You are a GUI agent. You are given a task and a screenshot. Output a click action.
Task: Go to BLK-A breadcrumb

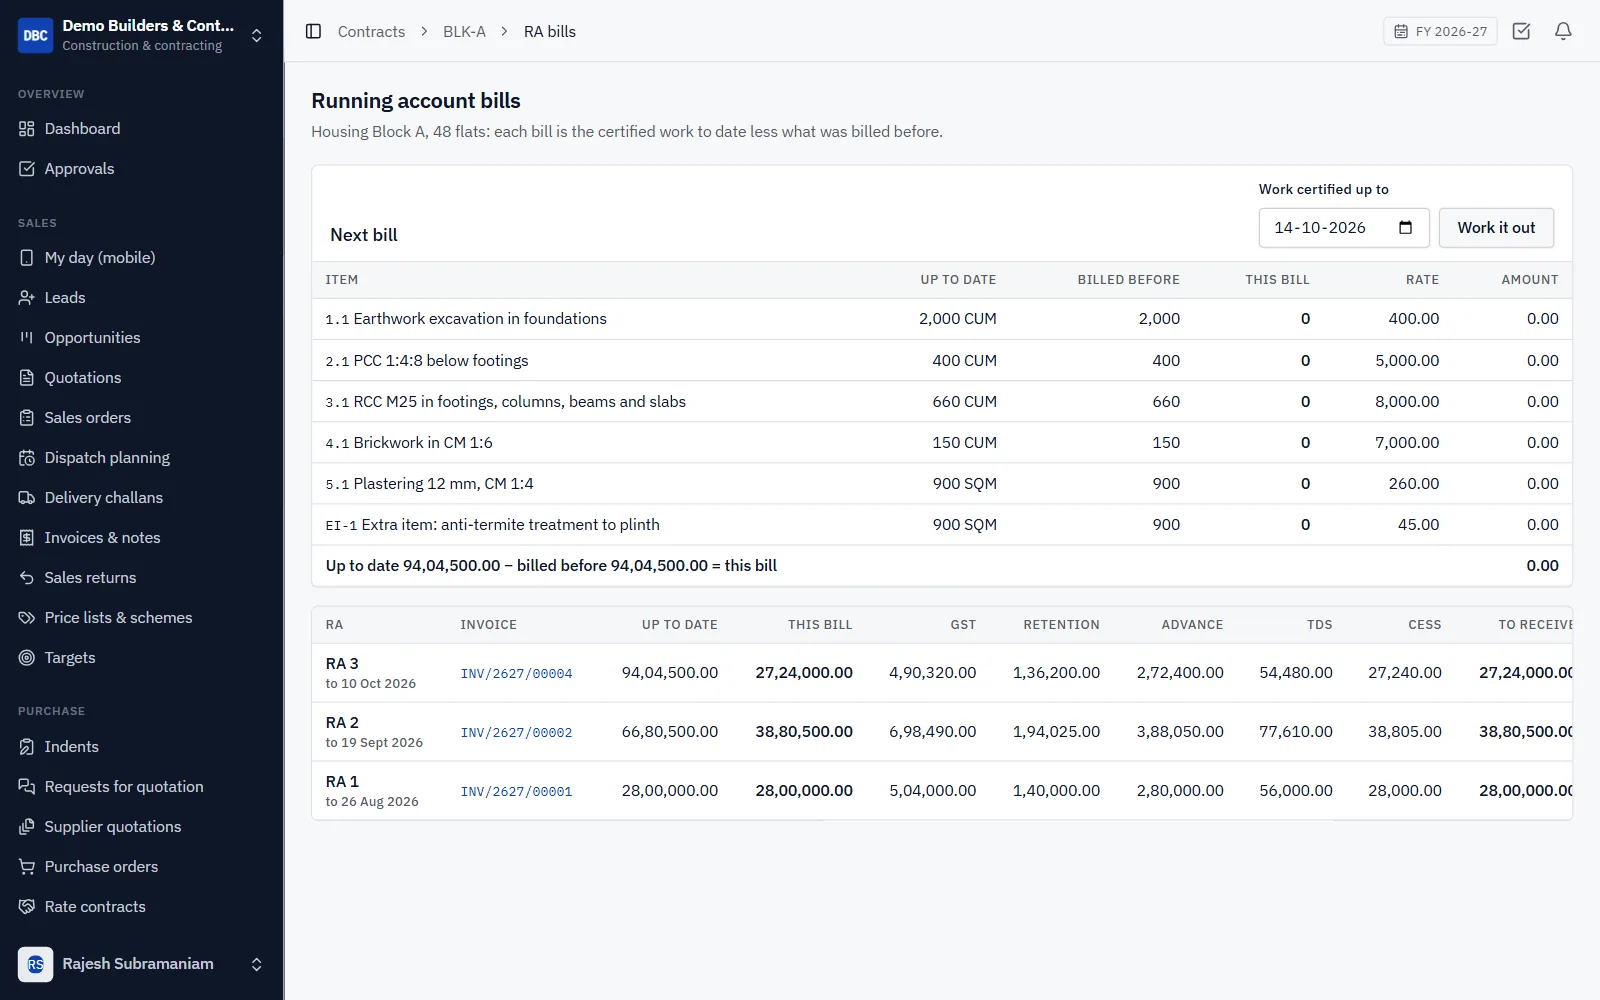point(464,32)
